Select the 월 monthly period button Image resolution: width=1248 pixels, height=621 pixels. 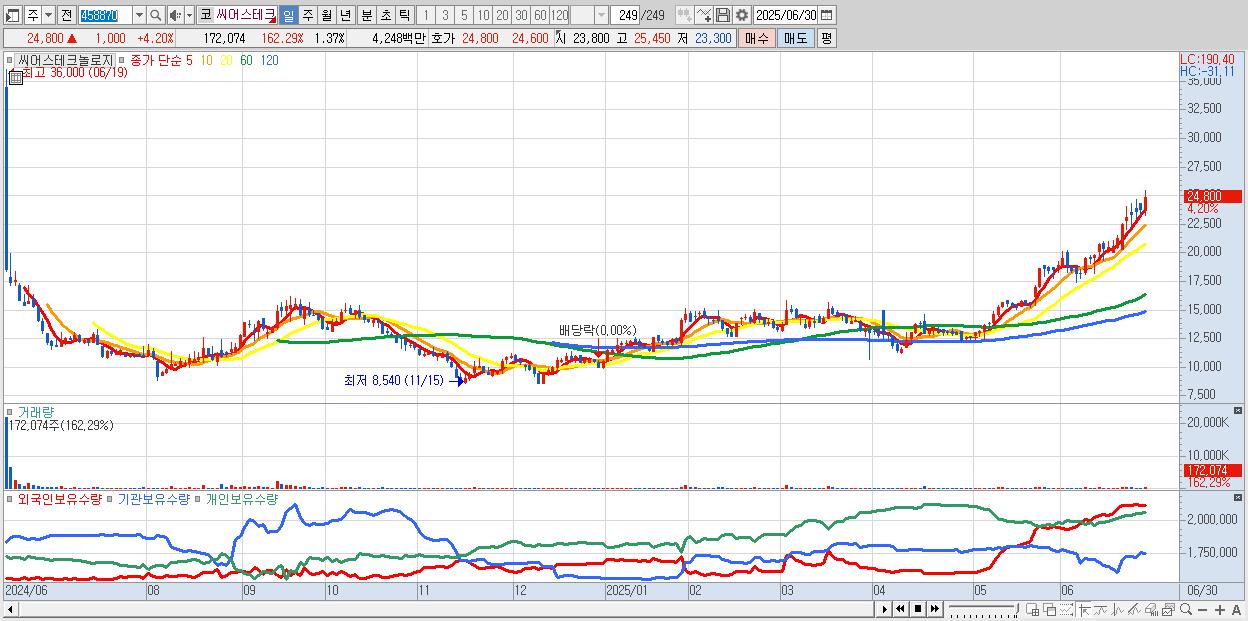pos(326,15)
